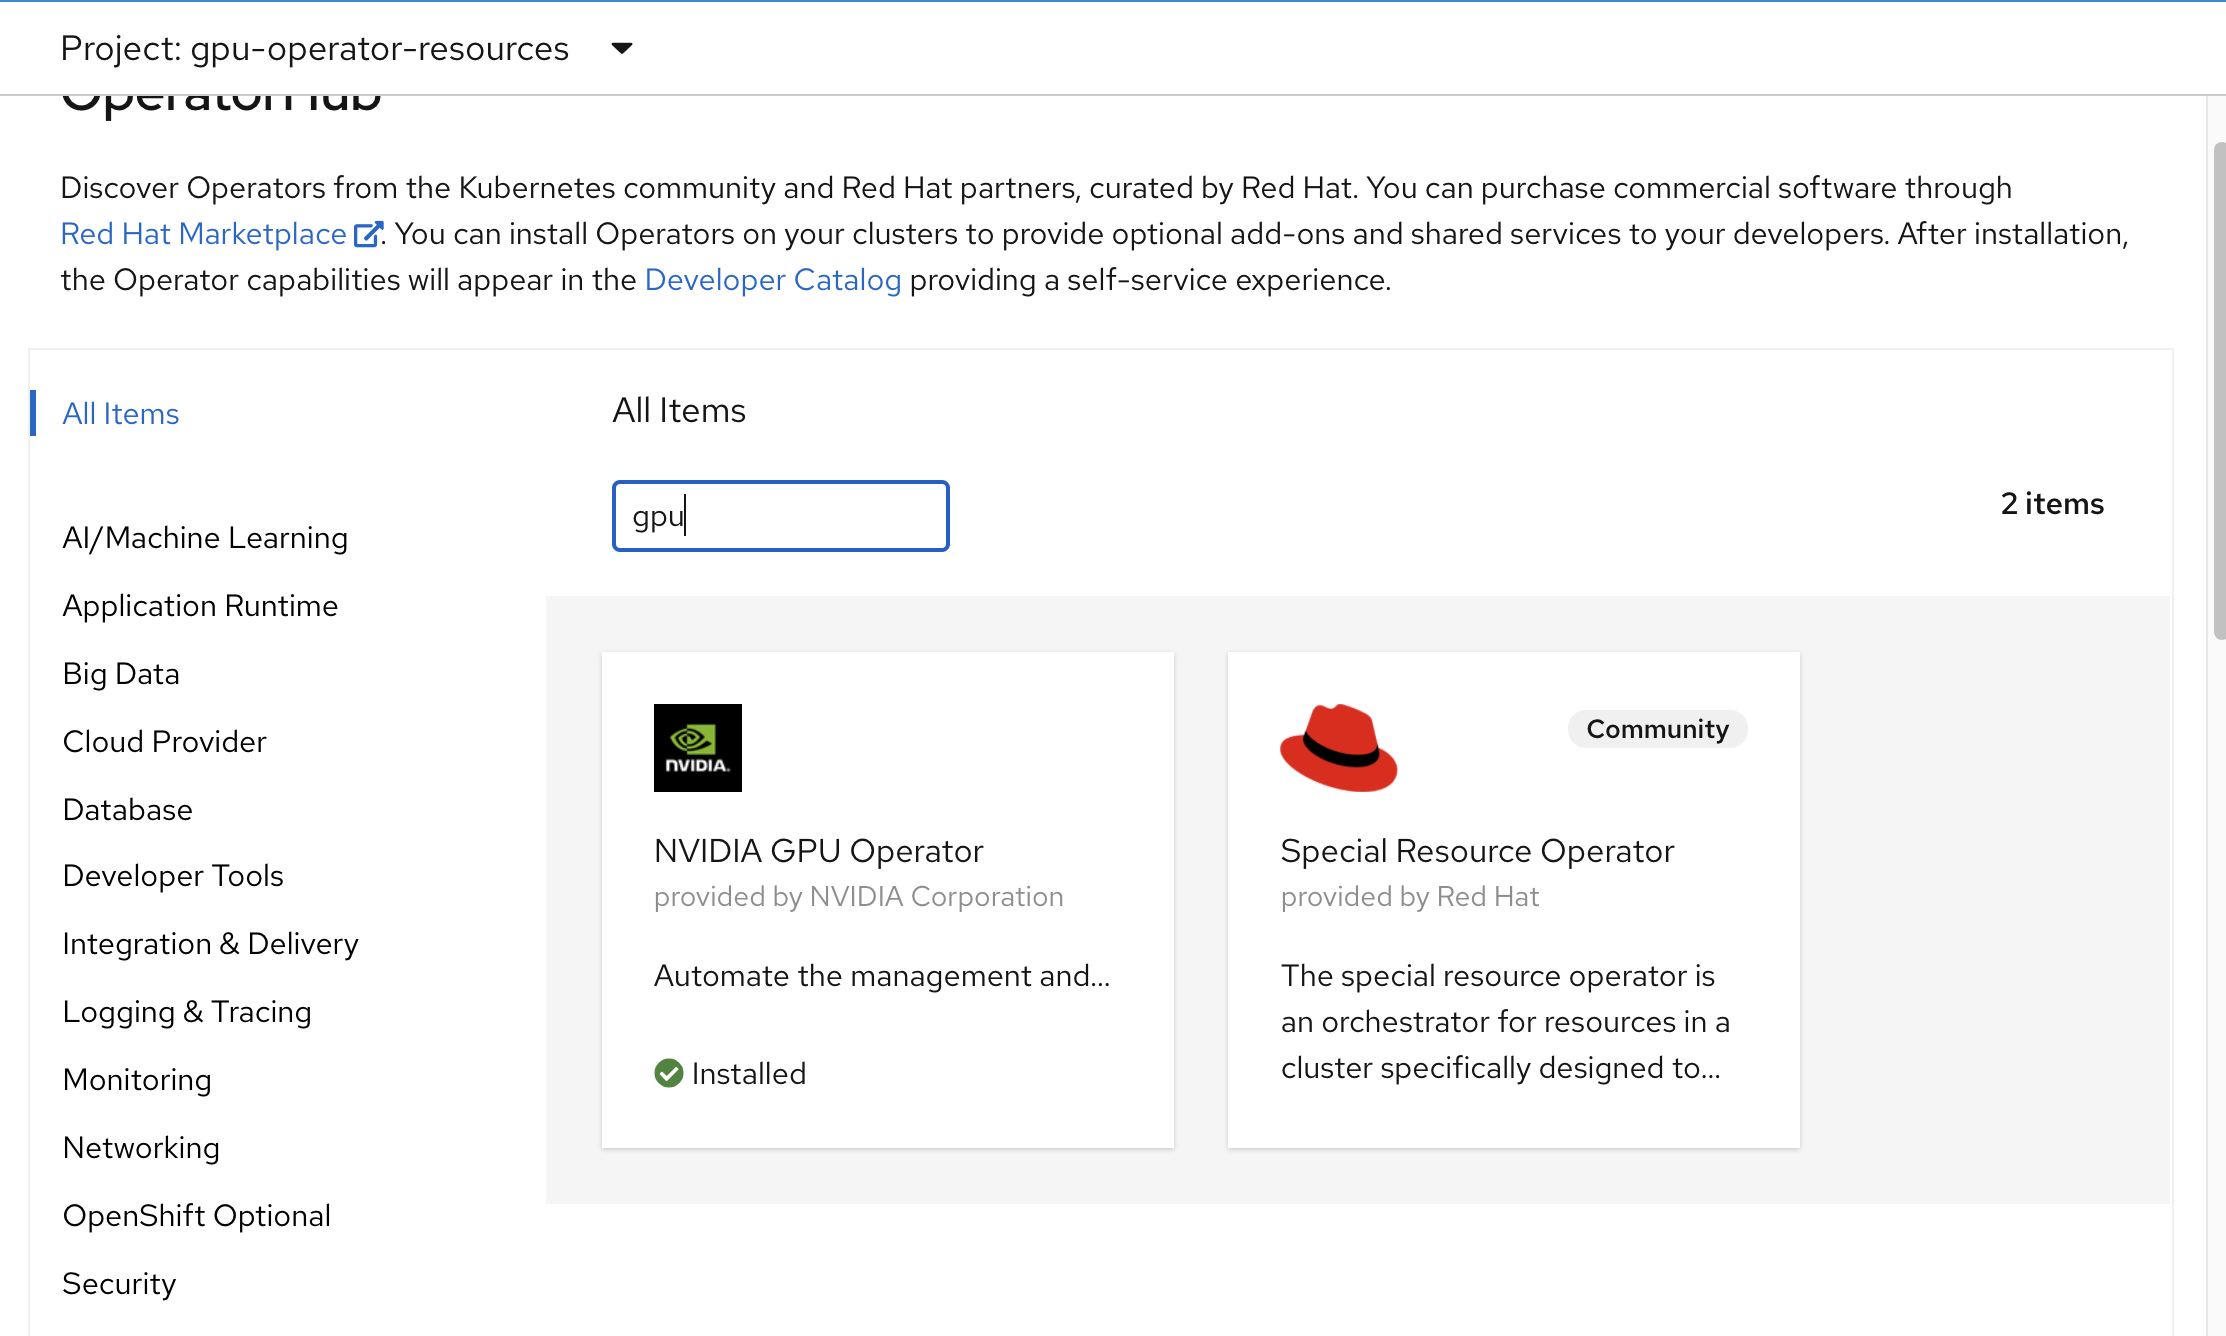Click the external link icon beside Marketplace
This screenshot has height=1336, width=2226.
(x=367, y=234)
